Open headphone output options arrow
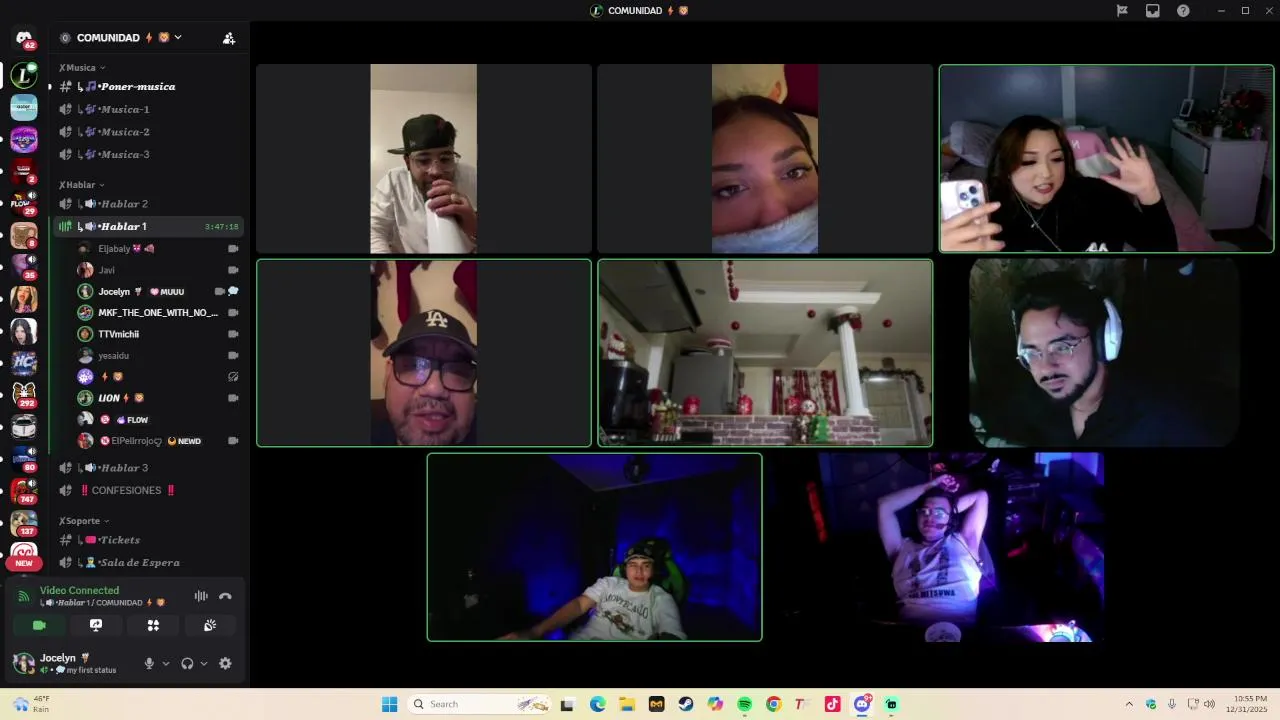The width and height of the screenshot is (1280, 720). click(x=204, y=663)
